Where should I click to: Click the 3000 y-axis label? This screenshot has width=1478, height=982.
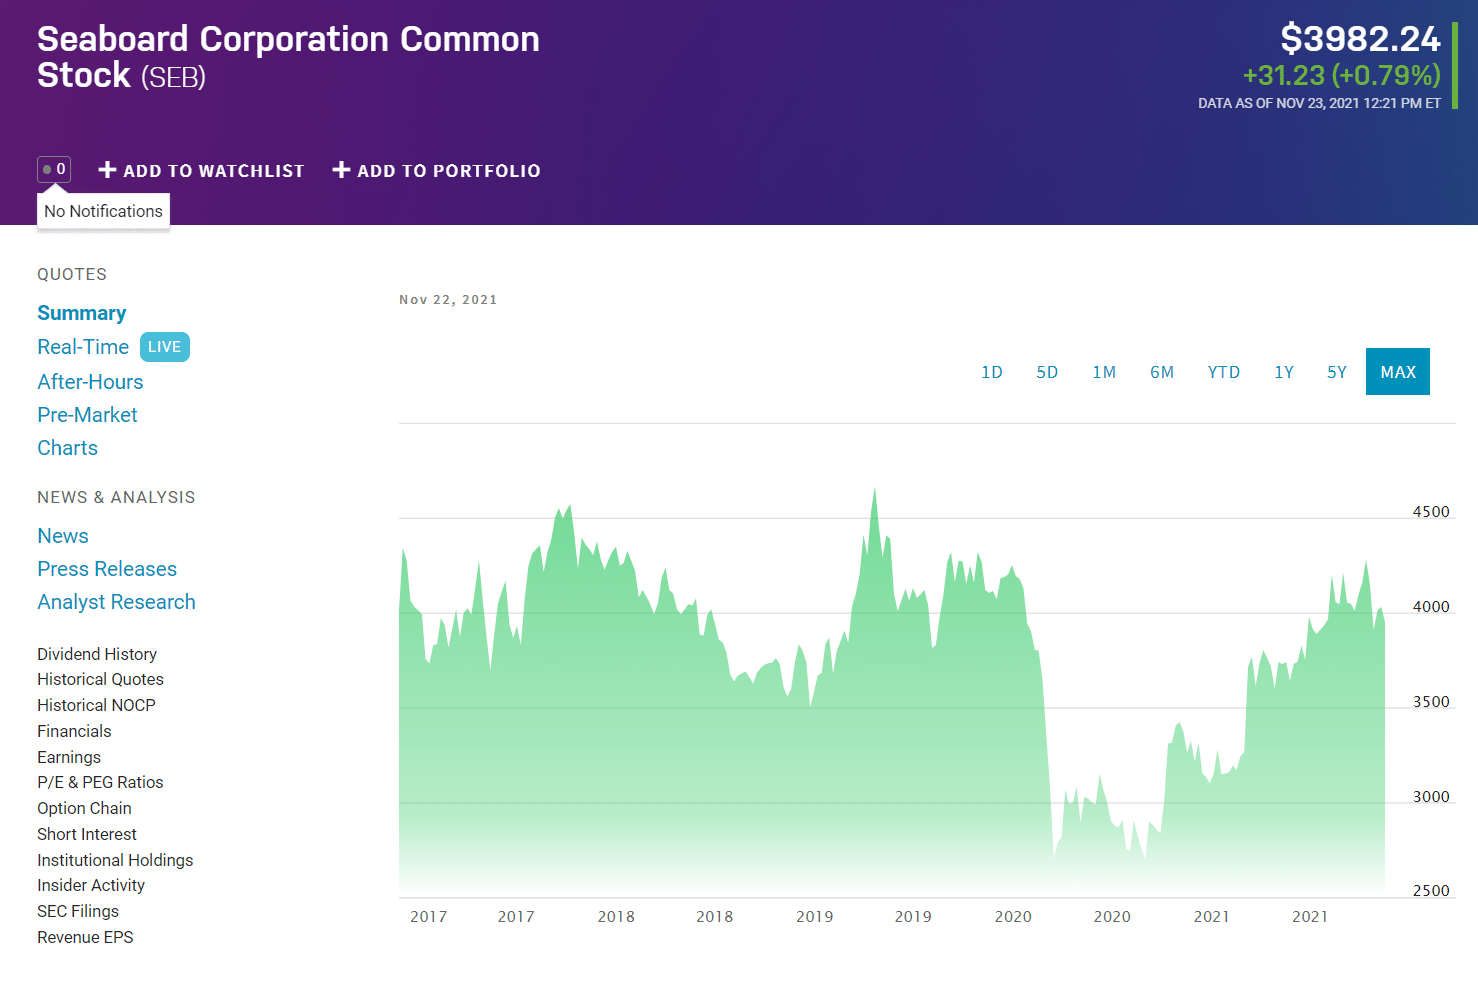1431,797
